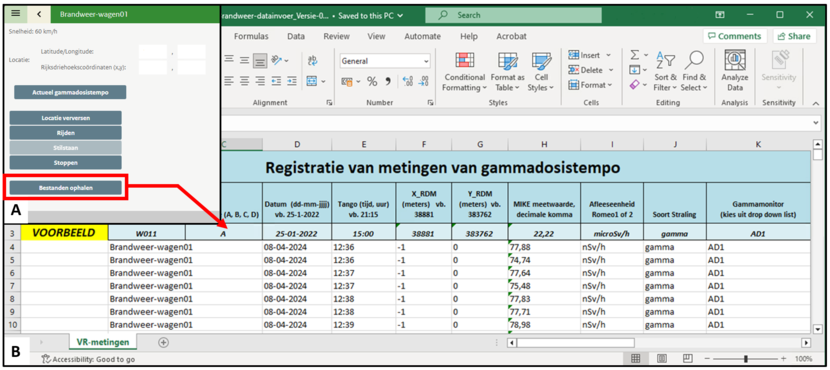The image size is (830, 370).
Task: Click the zoom slider handle
Action: coord(745,358)
